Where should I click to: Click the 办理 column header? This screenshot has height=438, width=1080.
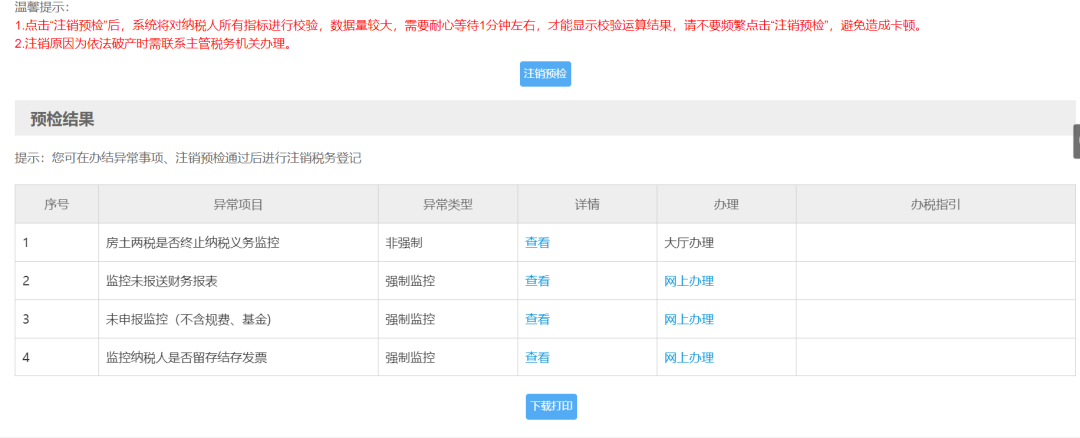[x=726, y=204]
